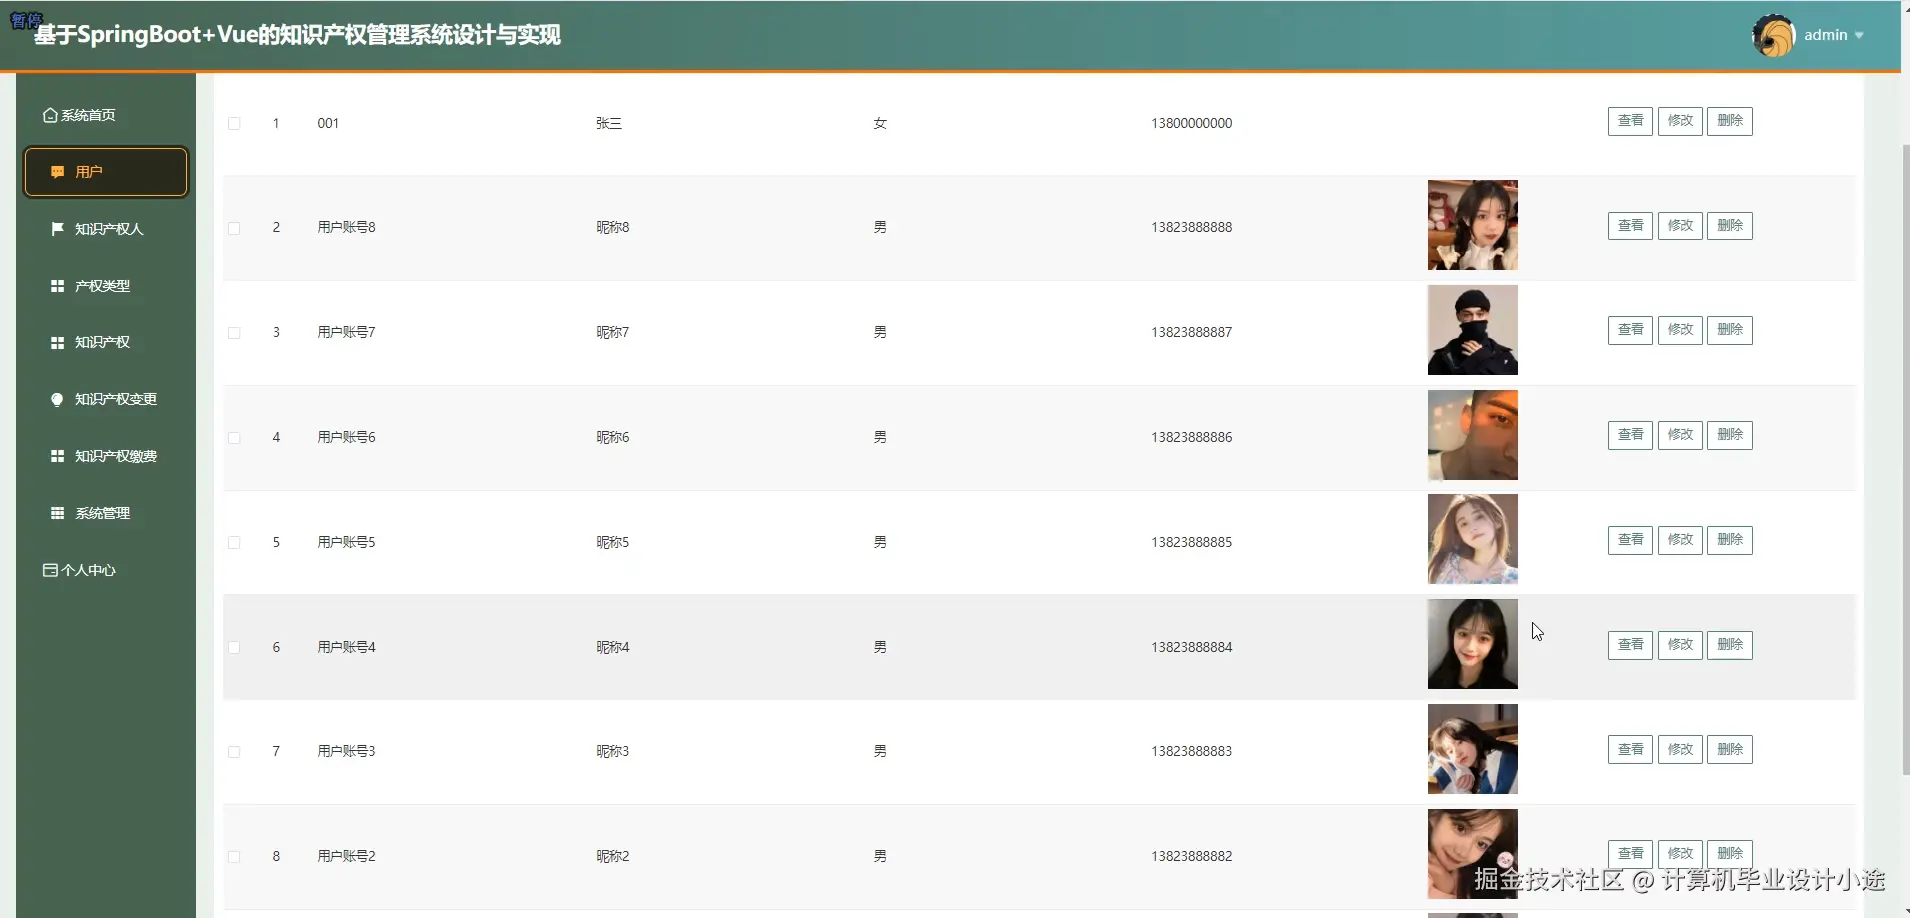Screen dimensions: 1910x918
Task: Select 用户 menu item in sidebar
Action: pos(106,172)
